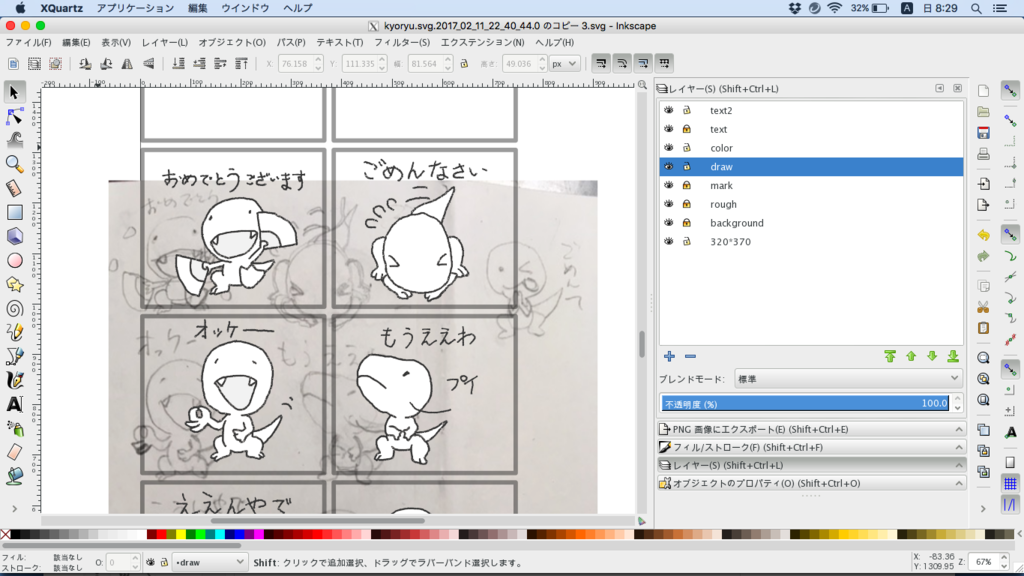
Task: Select the Node edit tool
Action: tap(14, 116)
